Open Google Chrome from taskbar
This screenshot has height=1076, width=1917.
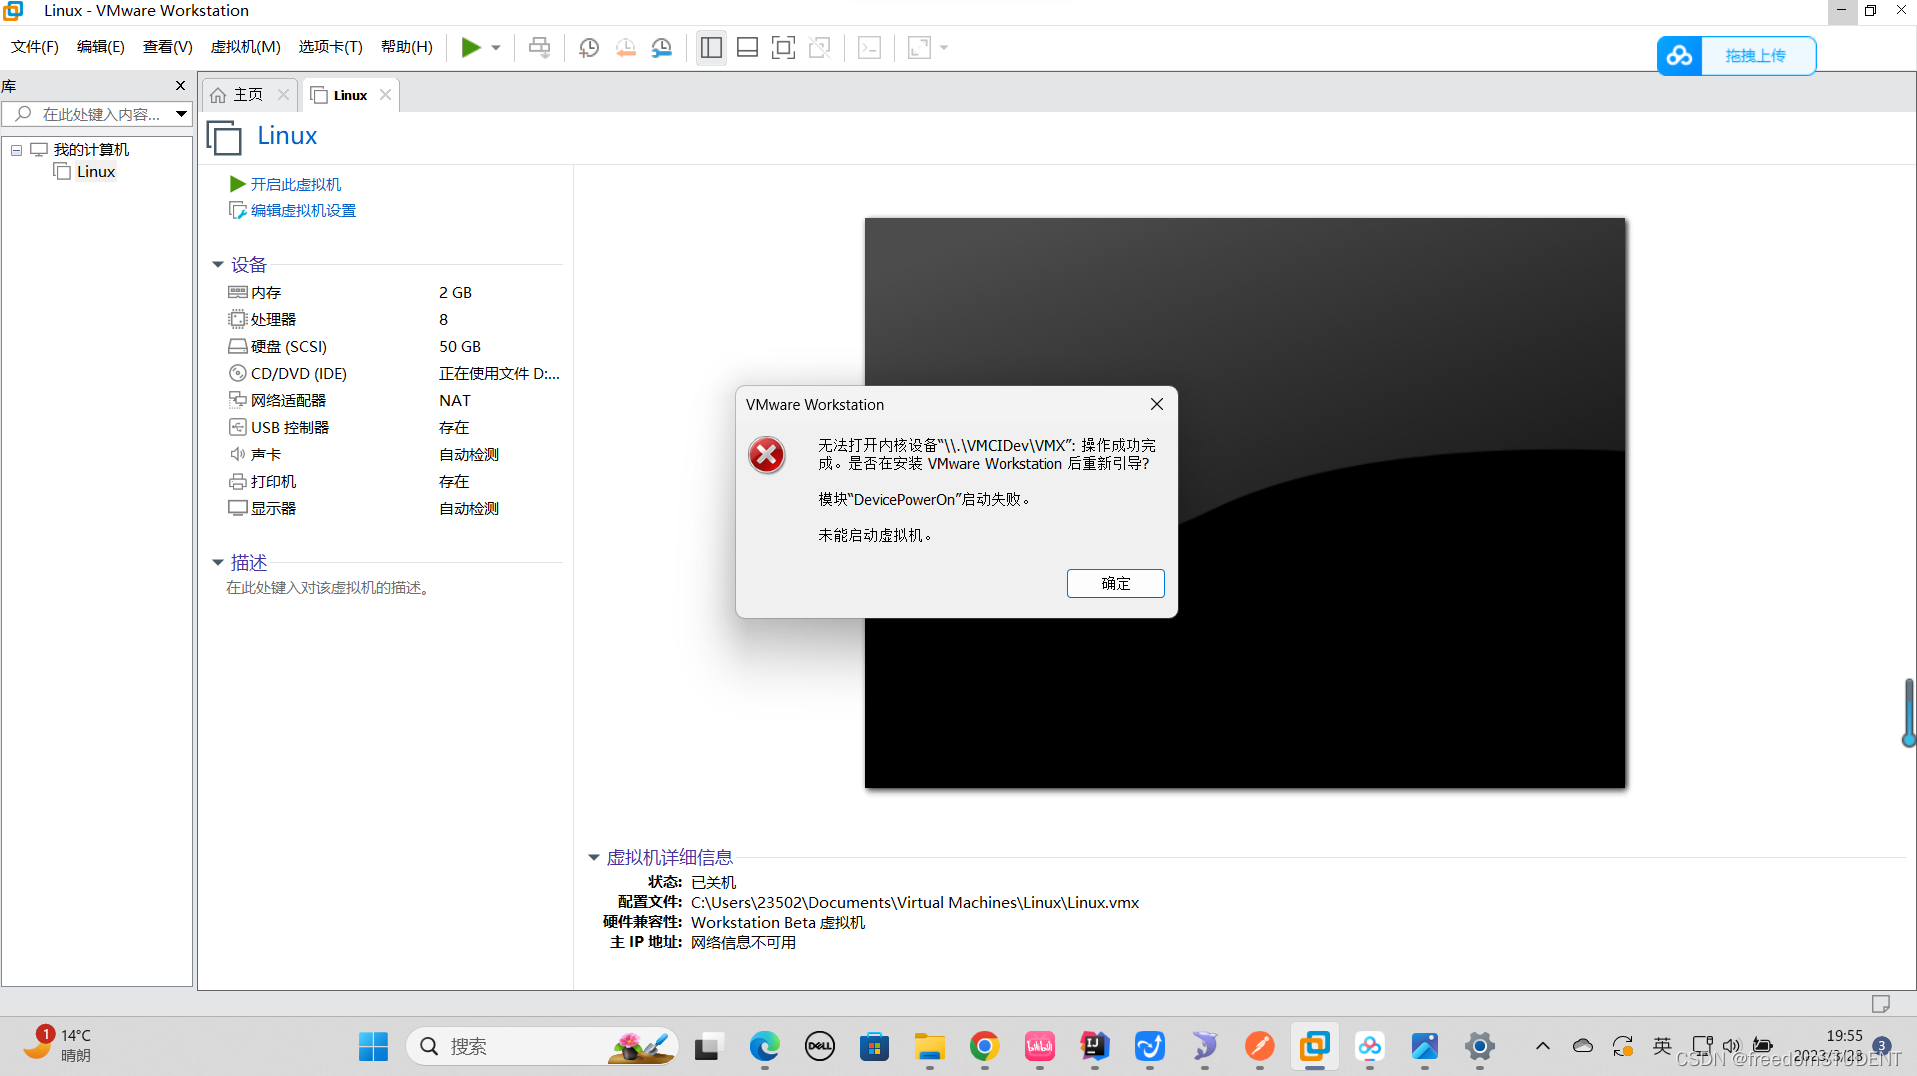pyautogui.click(x=984, y=1047)
